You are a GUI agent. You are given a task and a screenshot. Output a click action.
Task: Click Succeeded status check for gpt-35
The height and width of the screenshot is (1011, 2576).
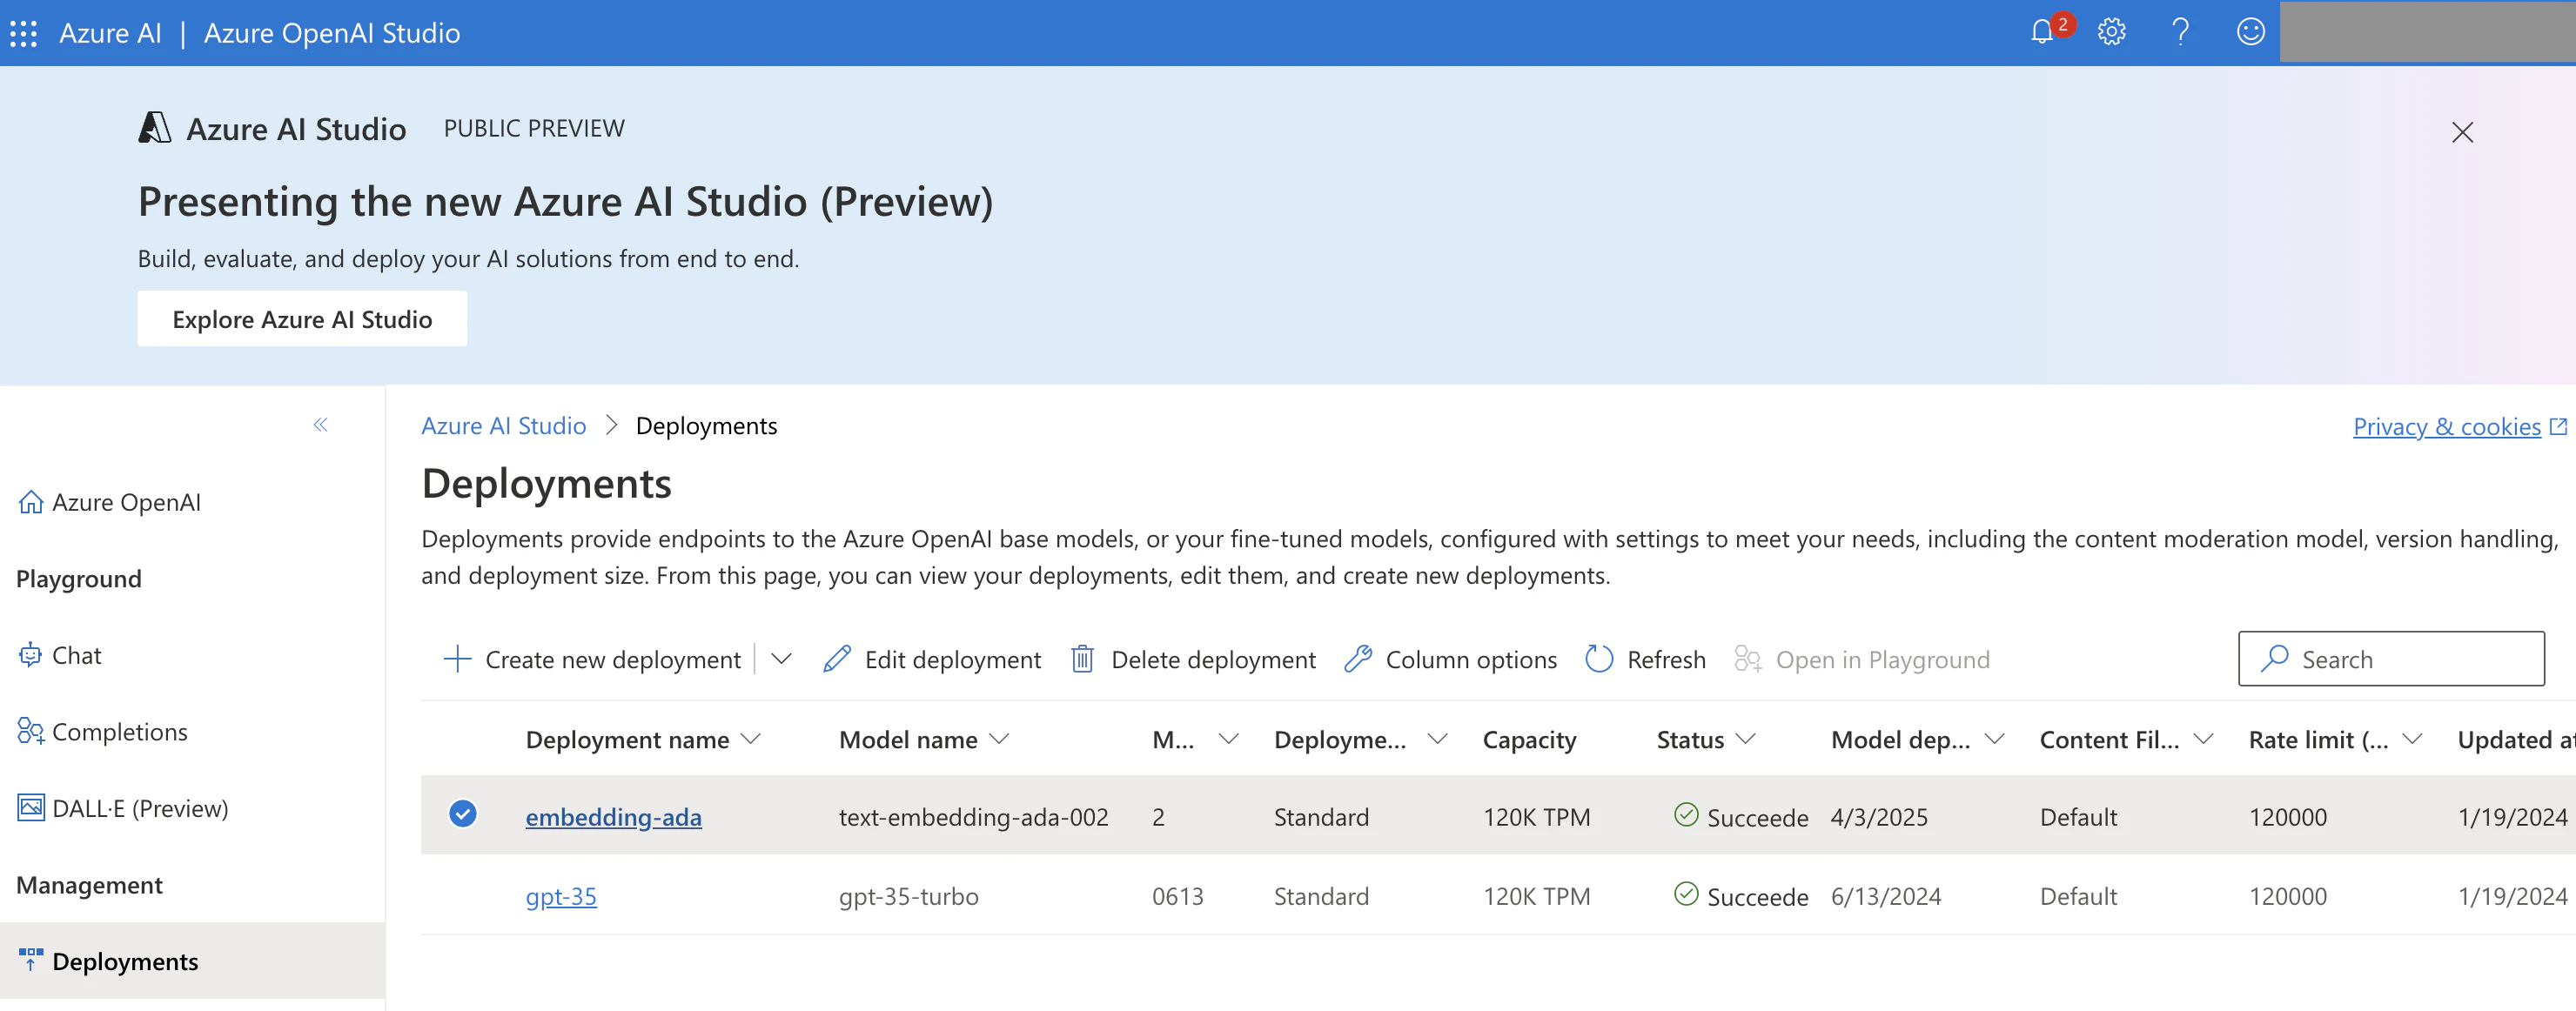tap(1686, 895)
